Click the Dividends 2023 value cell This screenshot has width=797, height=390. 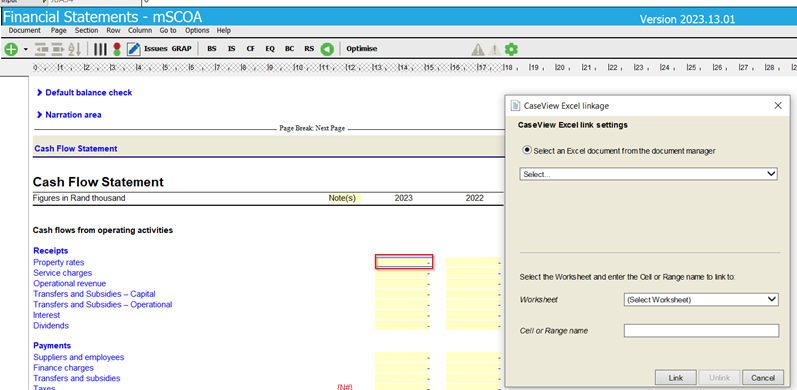point(403,325)
